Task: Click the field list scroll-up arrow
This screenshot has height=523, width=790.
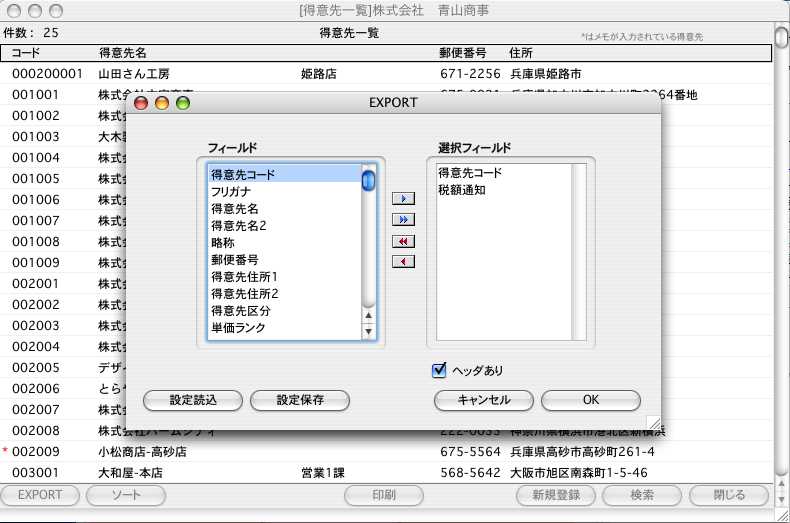Action: coord(368,315)
